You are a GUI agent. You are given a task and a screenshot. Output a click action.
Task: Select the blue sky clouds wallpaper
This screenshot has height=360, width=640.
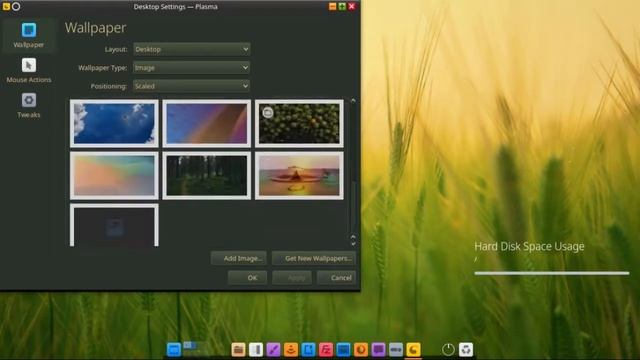pos(114,123)
